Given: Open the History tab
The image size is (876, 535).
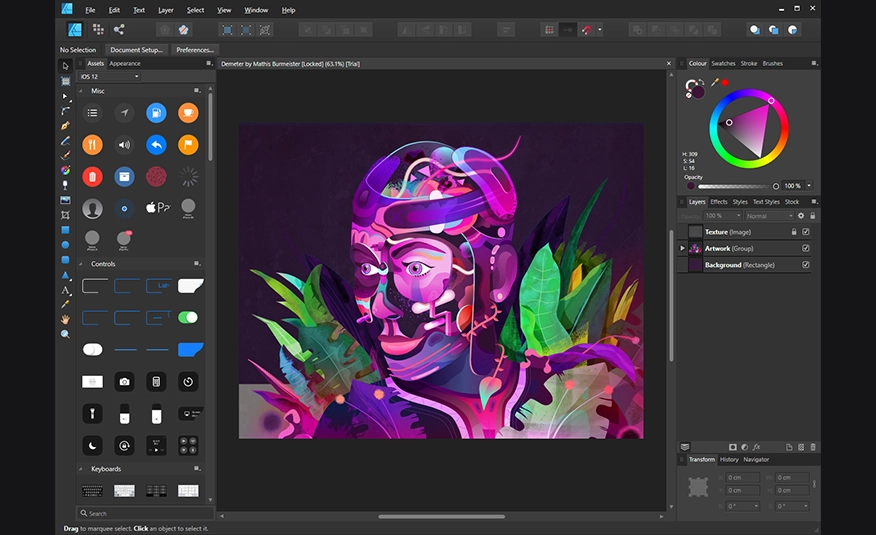Looking at the screenshot, I should [729, 459].
